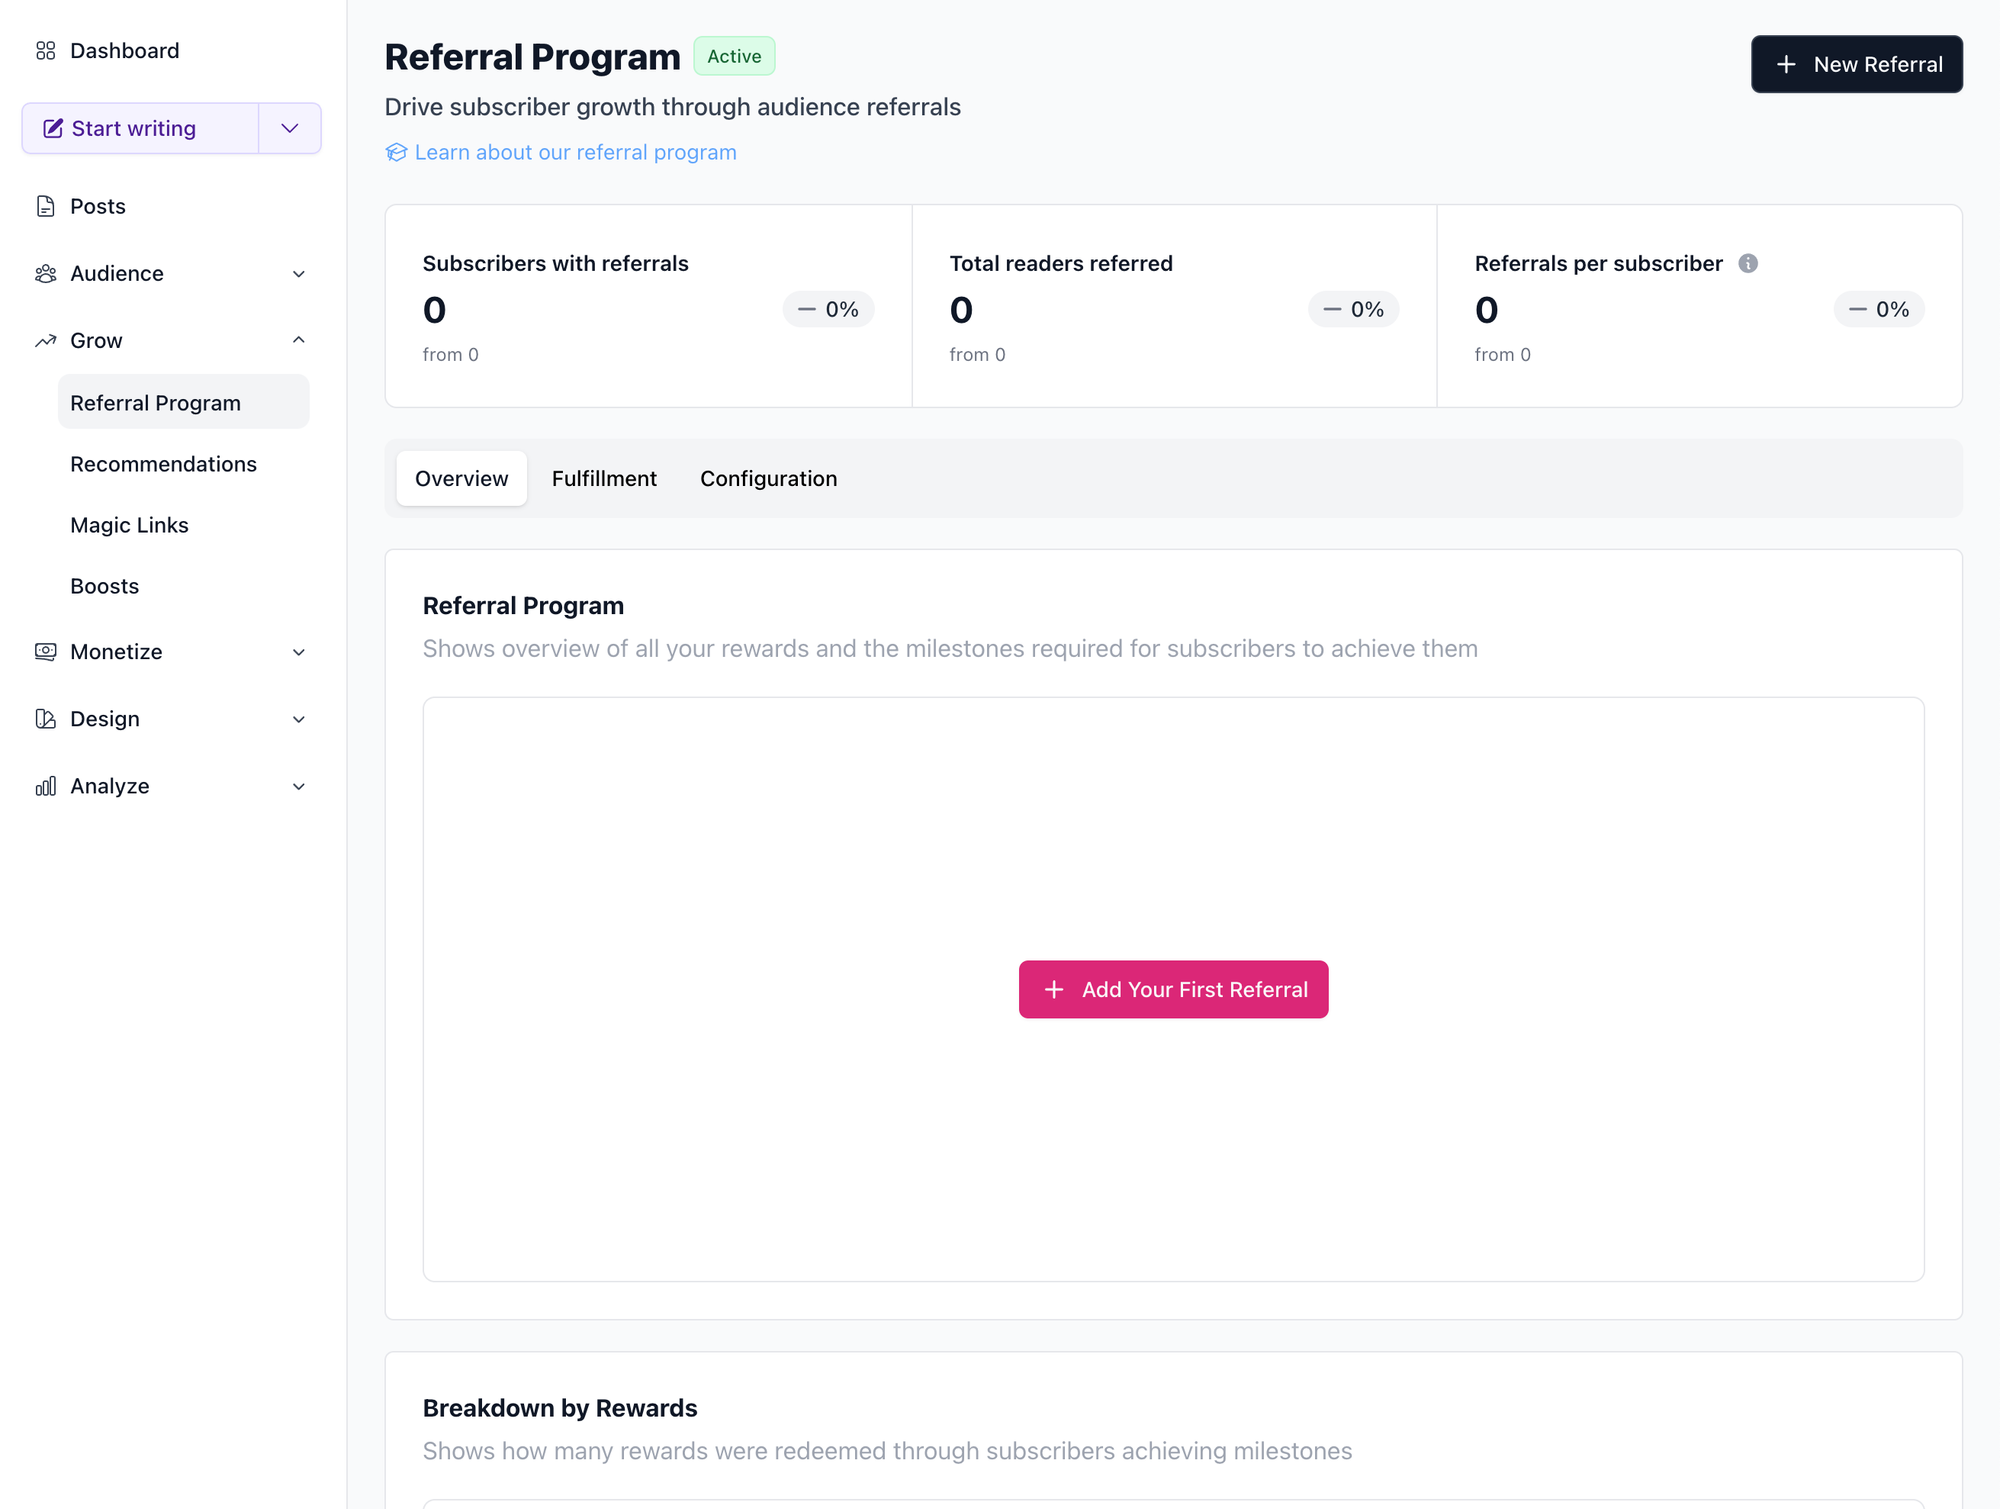This screenshot has width=2000, height=1509.
Task: Select Magic Links in the sidebar
Action: (129, 524)
